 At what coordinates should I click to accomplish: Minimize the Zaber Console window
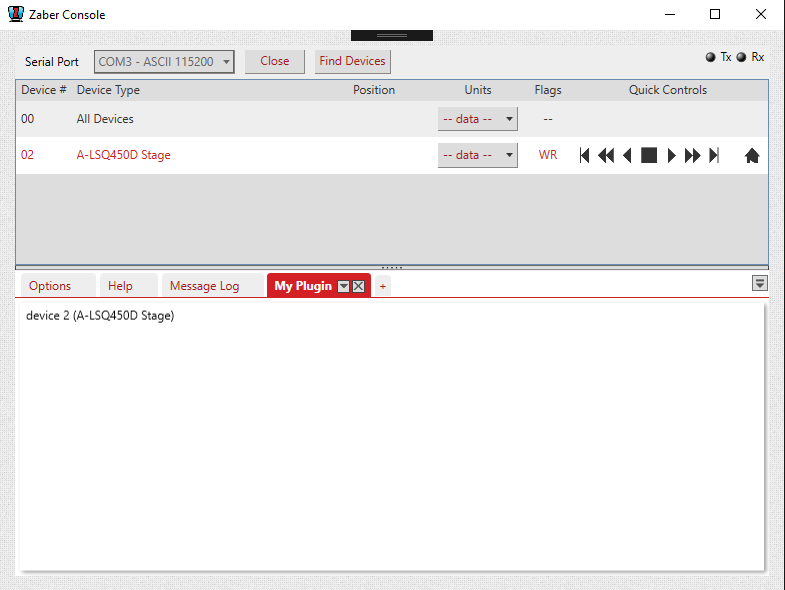[670, 14]
